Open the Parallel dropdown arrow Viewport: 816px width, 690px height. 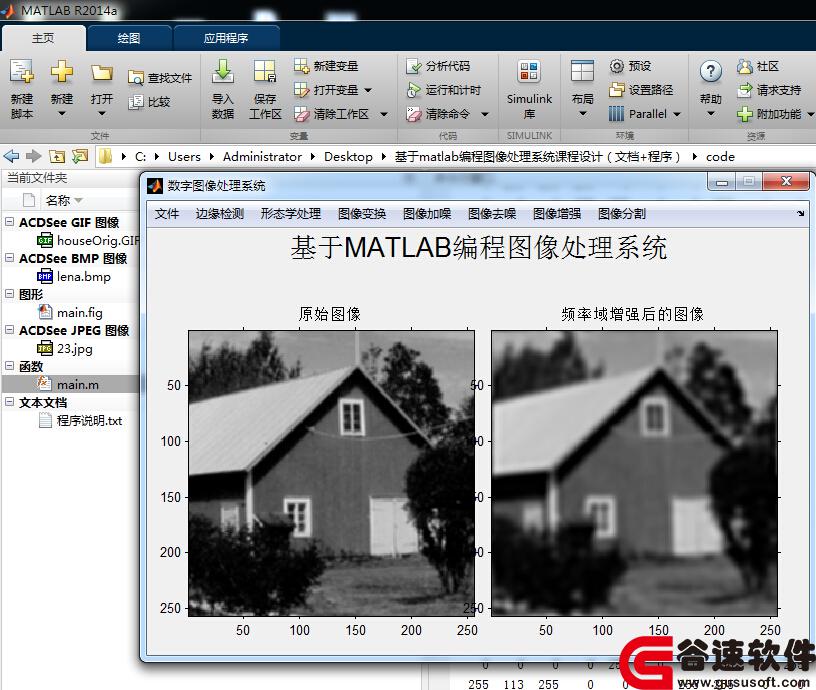[x=677, y=114]
